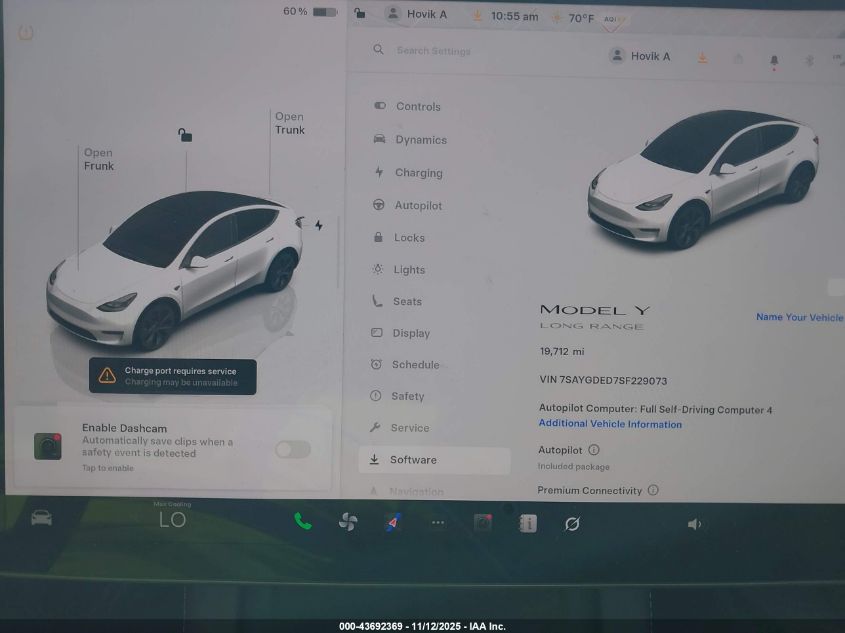This screenshot has height=633, width=845.
Task: Open the Dashcam viewer icon
Action: 482,522
